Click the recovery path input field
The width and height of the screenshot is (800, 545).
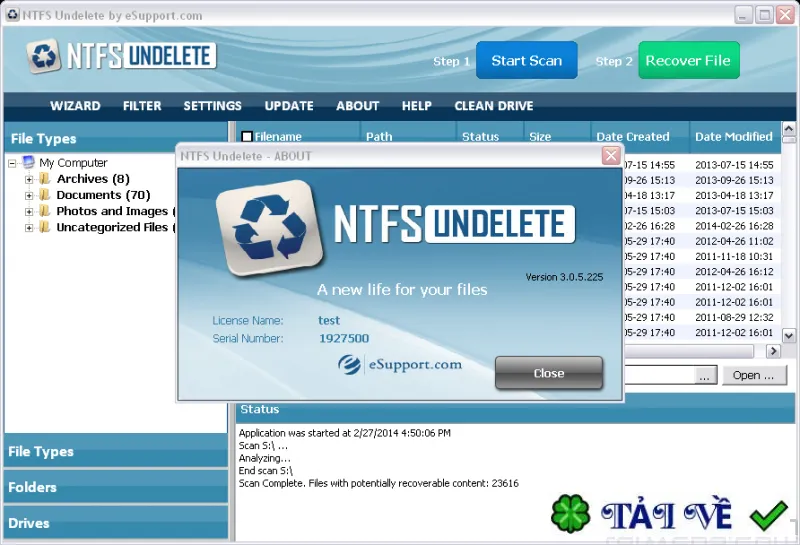click(x=659, y=375)
